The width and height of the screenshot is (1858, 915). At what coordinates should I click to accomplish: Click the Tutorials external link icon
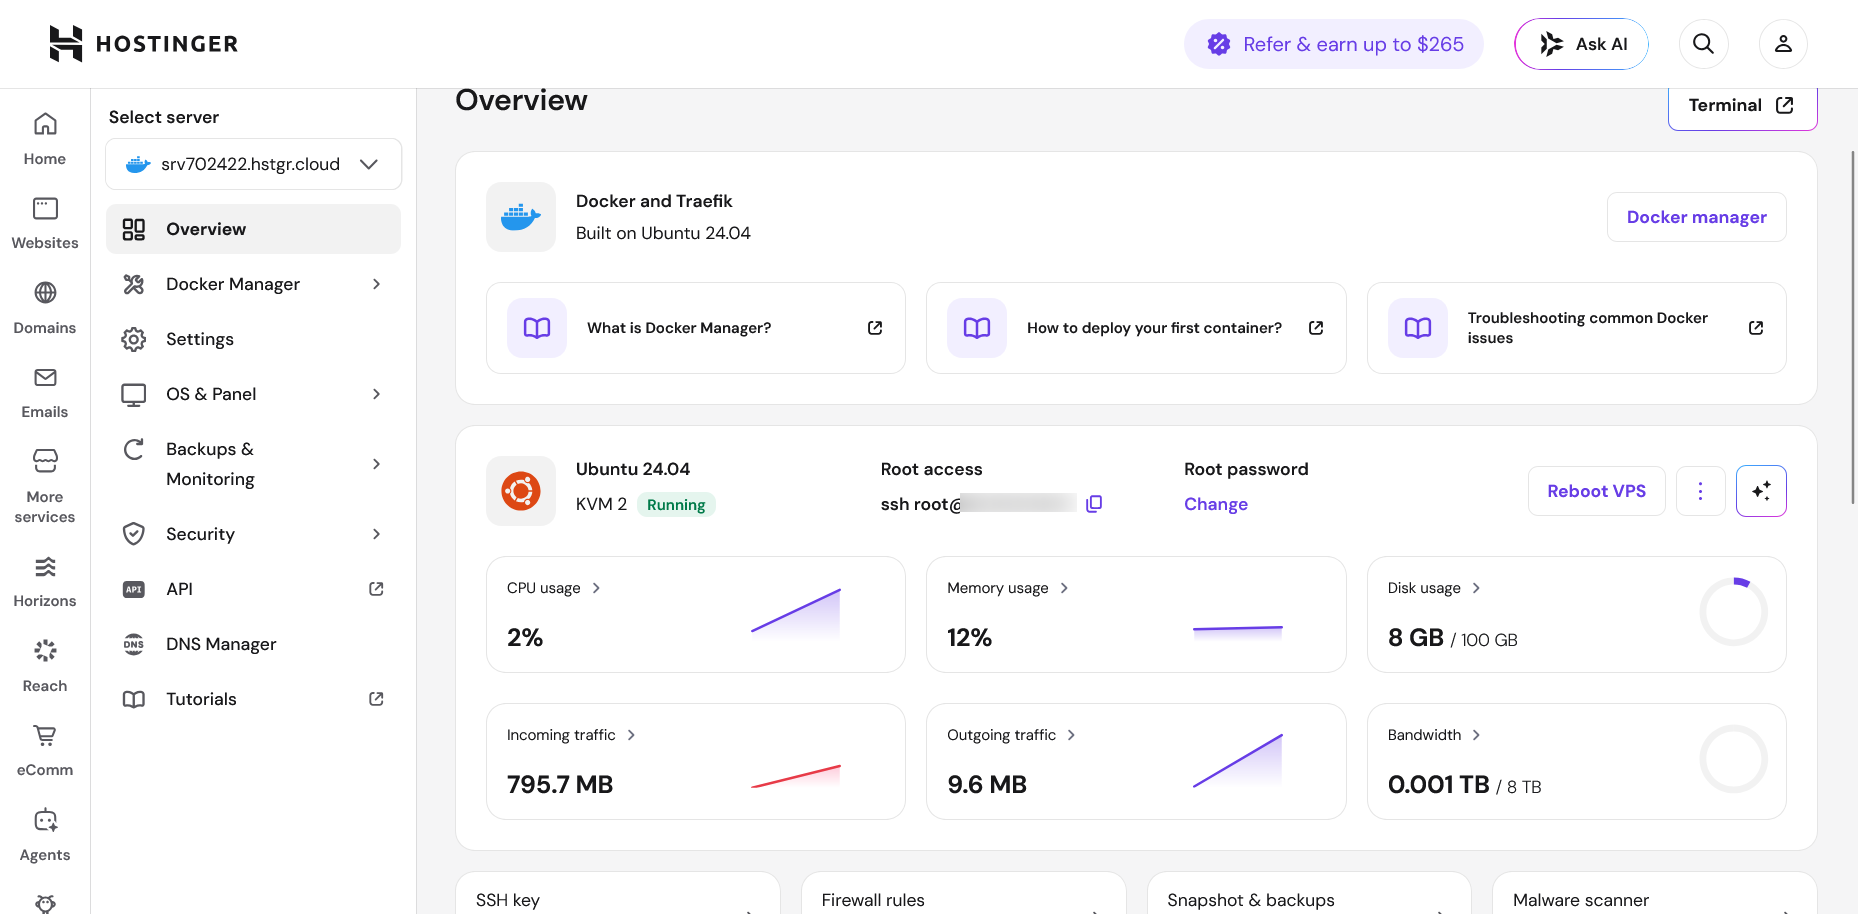pyautogui.click(x=376, y=699)
